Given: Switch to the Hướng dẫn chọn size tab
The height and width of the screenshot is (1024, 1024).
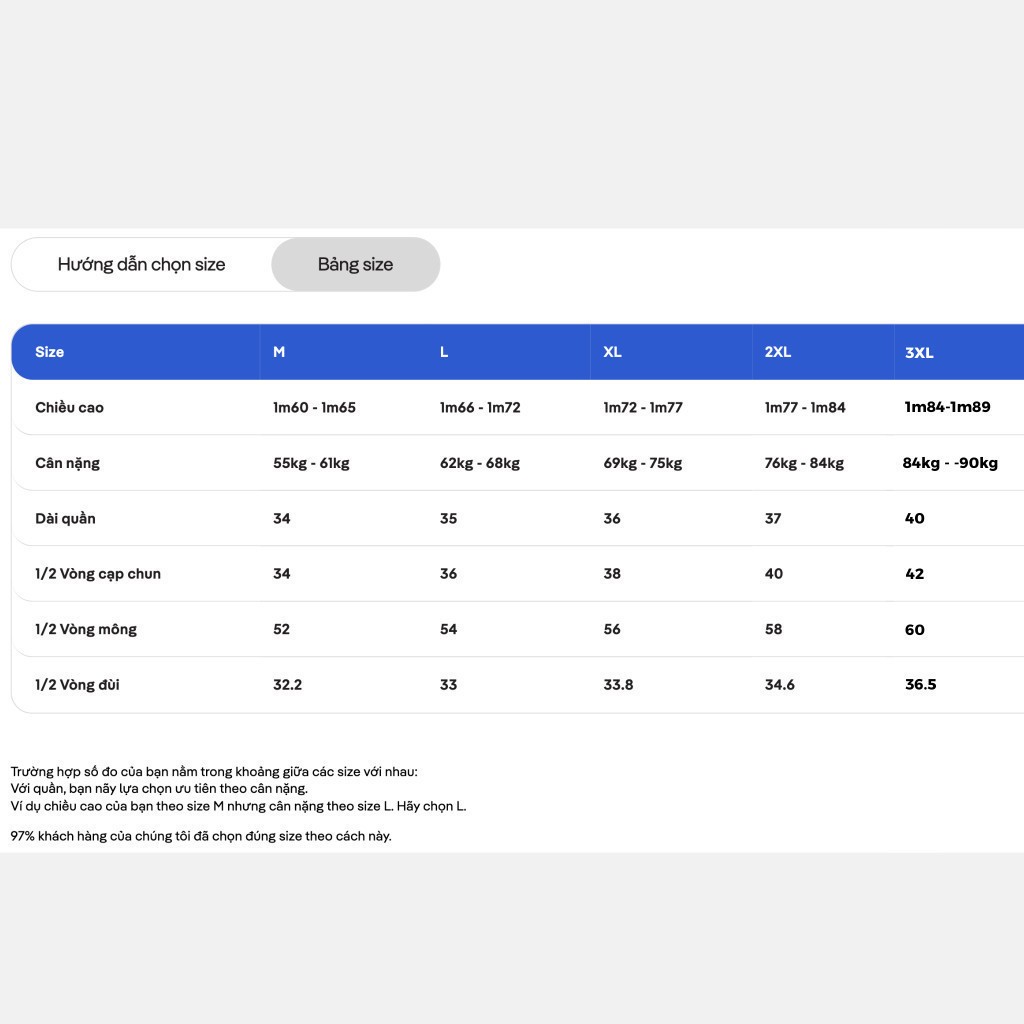Looking at the screenshot, I should [x=141, y=264].
